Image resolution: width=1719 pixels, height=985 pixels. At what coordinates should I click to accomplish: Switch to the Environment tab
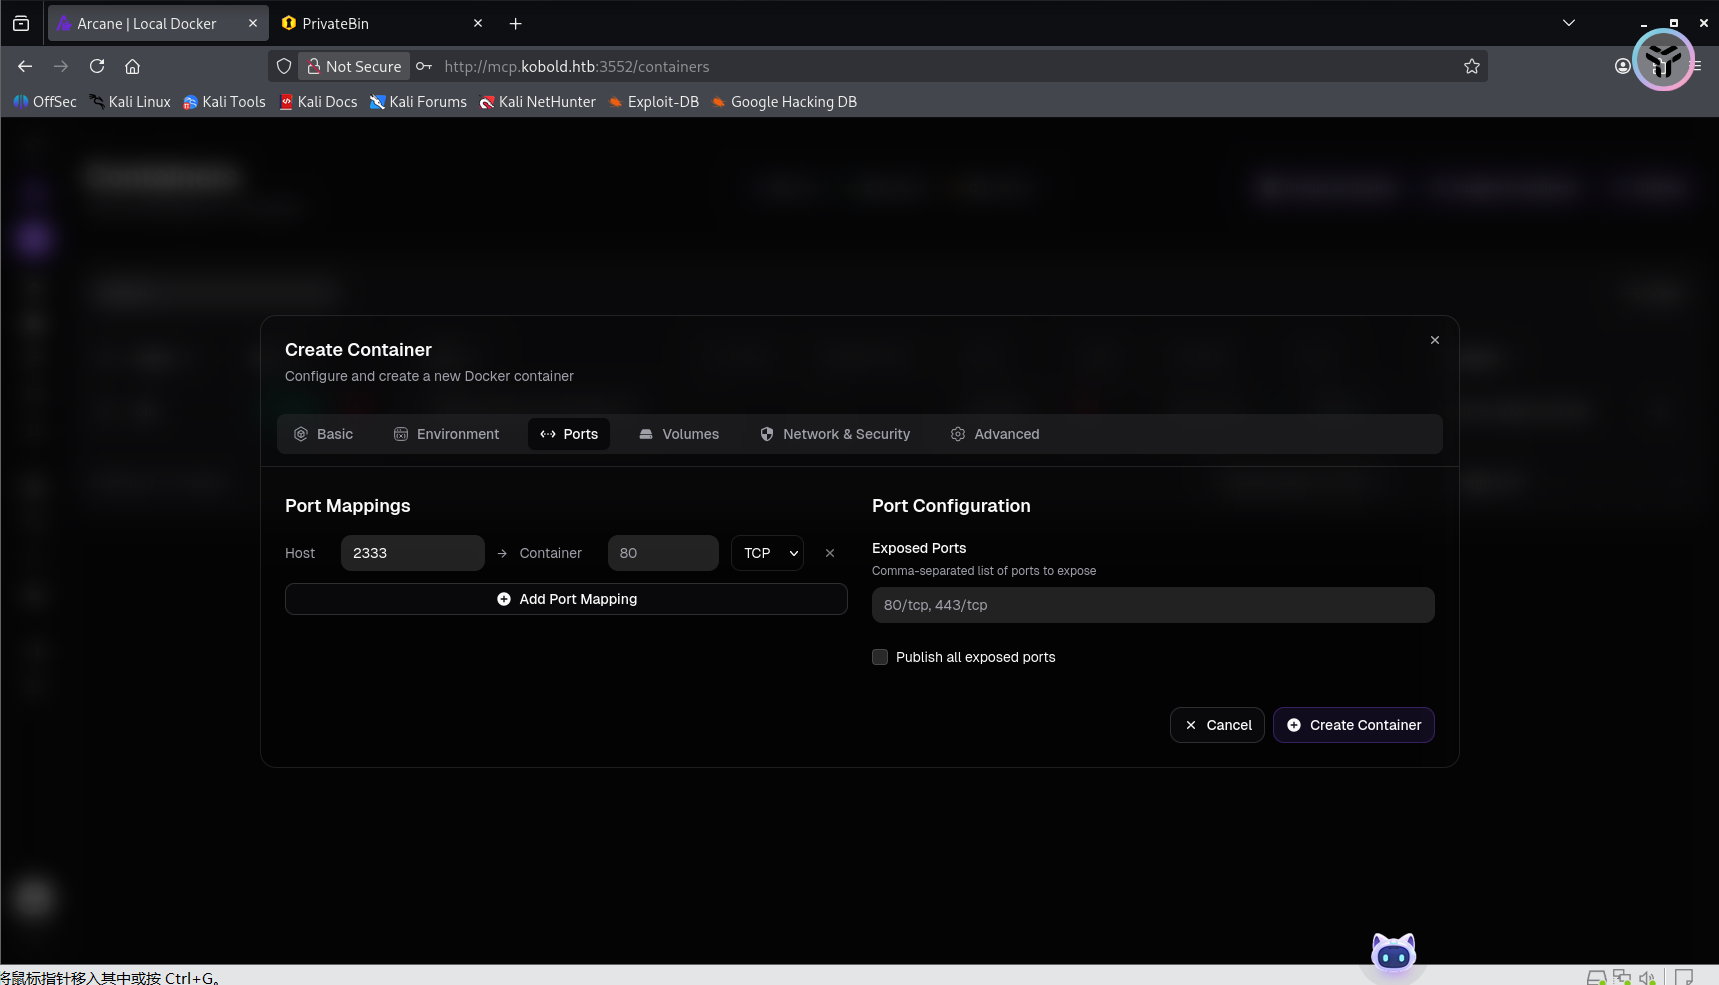tap(446, 434)
